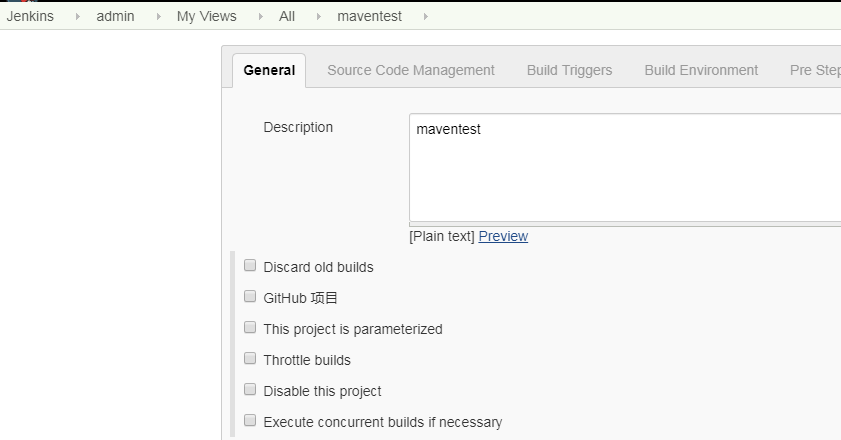Click the Preview link under Description

pyautogui.click(x=503, y=236)
